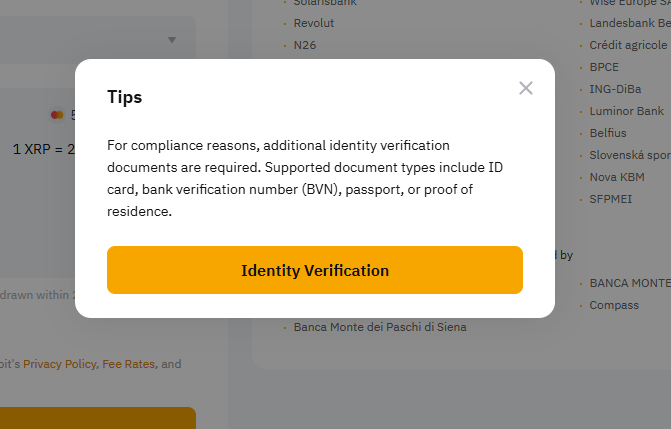
Task: Click Banca Monte dei Paschi di Siena
Action: tap(380, 327)
